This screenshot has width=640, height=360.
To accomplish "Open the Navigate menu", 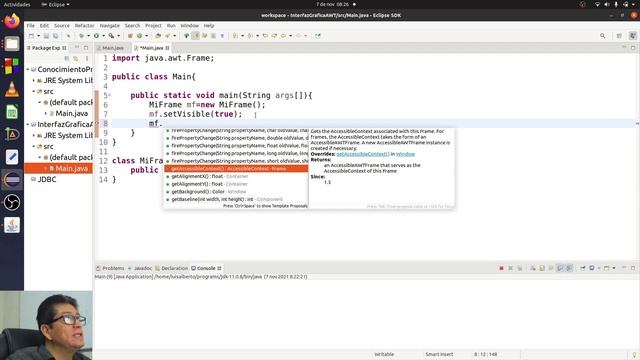I will (110, 26).
